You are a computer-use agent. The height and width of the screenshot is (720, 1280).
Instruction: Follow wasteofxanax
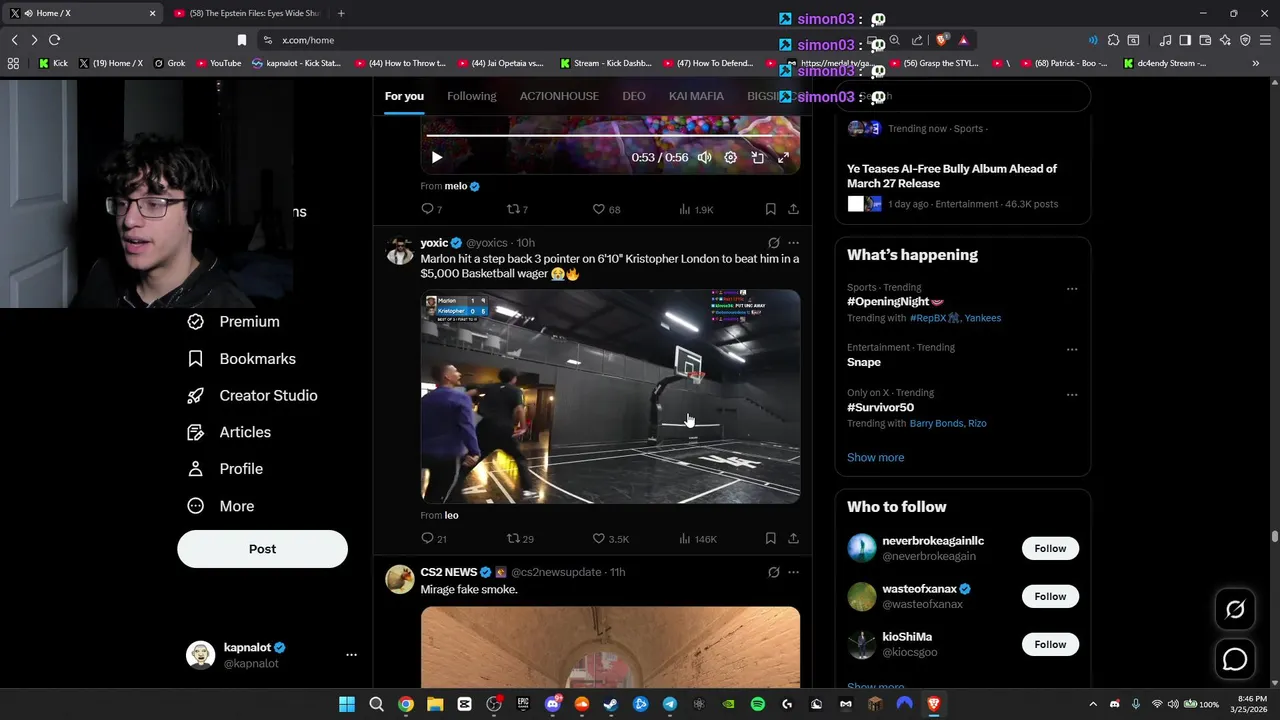pyautogui.click(x=1050, y=596)
